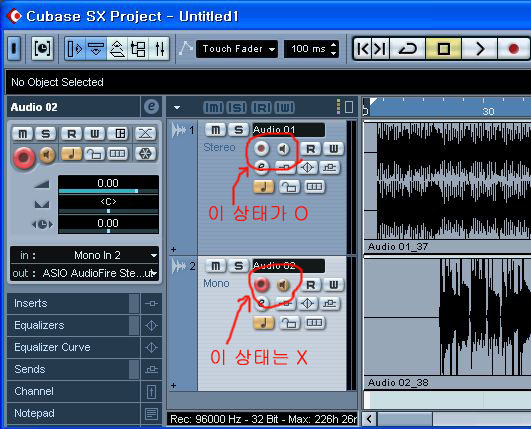The width and height of the screenshot is (531, 429).
Task: Solo Audio 02 in the inspector
Action: tap(45, 134)
